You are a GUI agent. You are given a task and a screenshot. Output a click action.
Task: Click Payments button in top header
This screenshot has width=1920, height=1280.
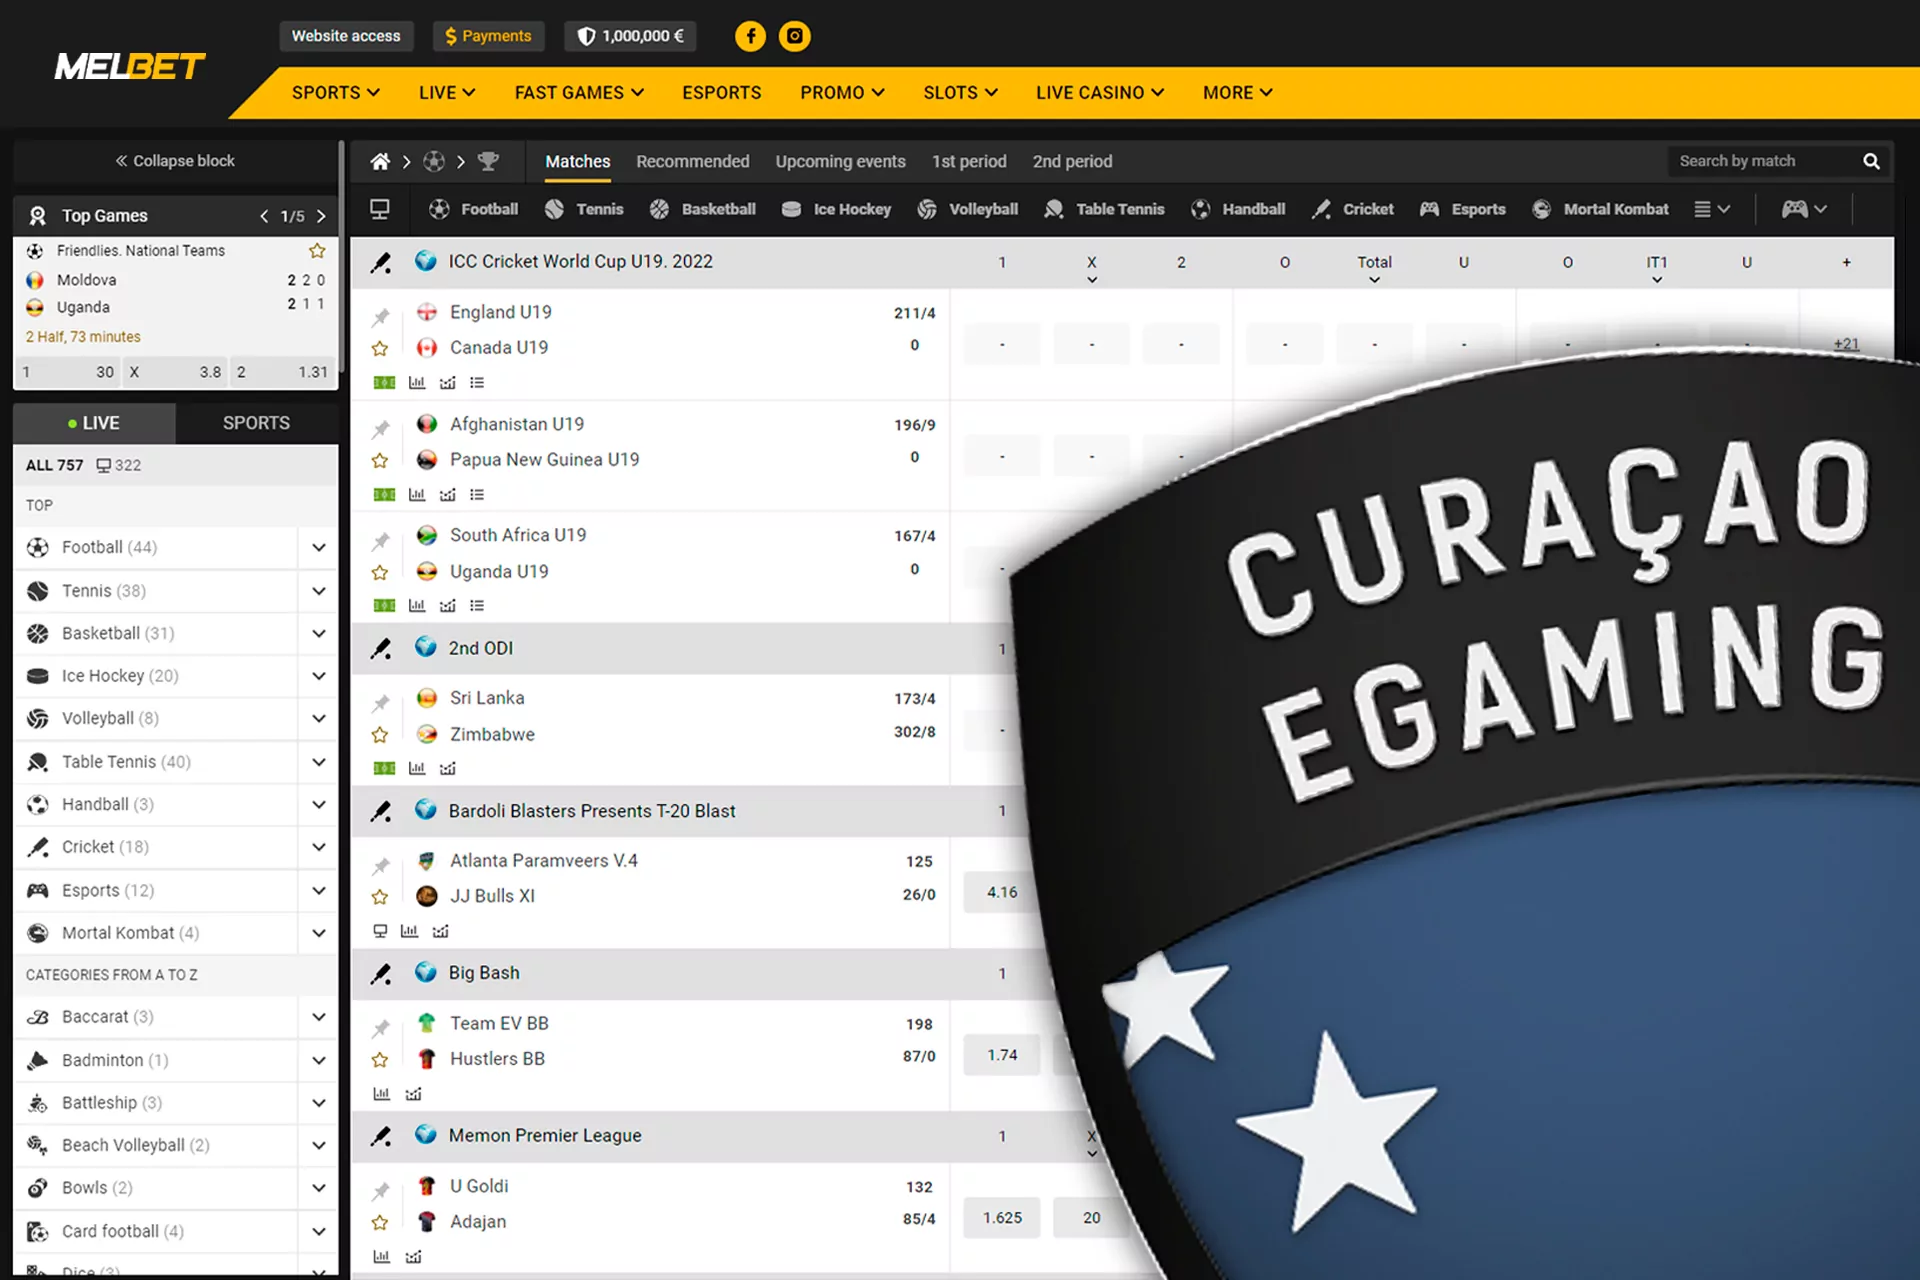(x=487, y=34)
